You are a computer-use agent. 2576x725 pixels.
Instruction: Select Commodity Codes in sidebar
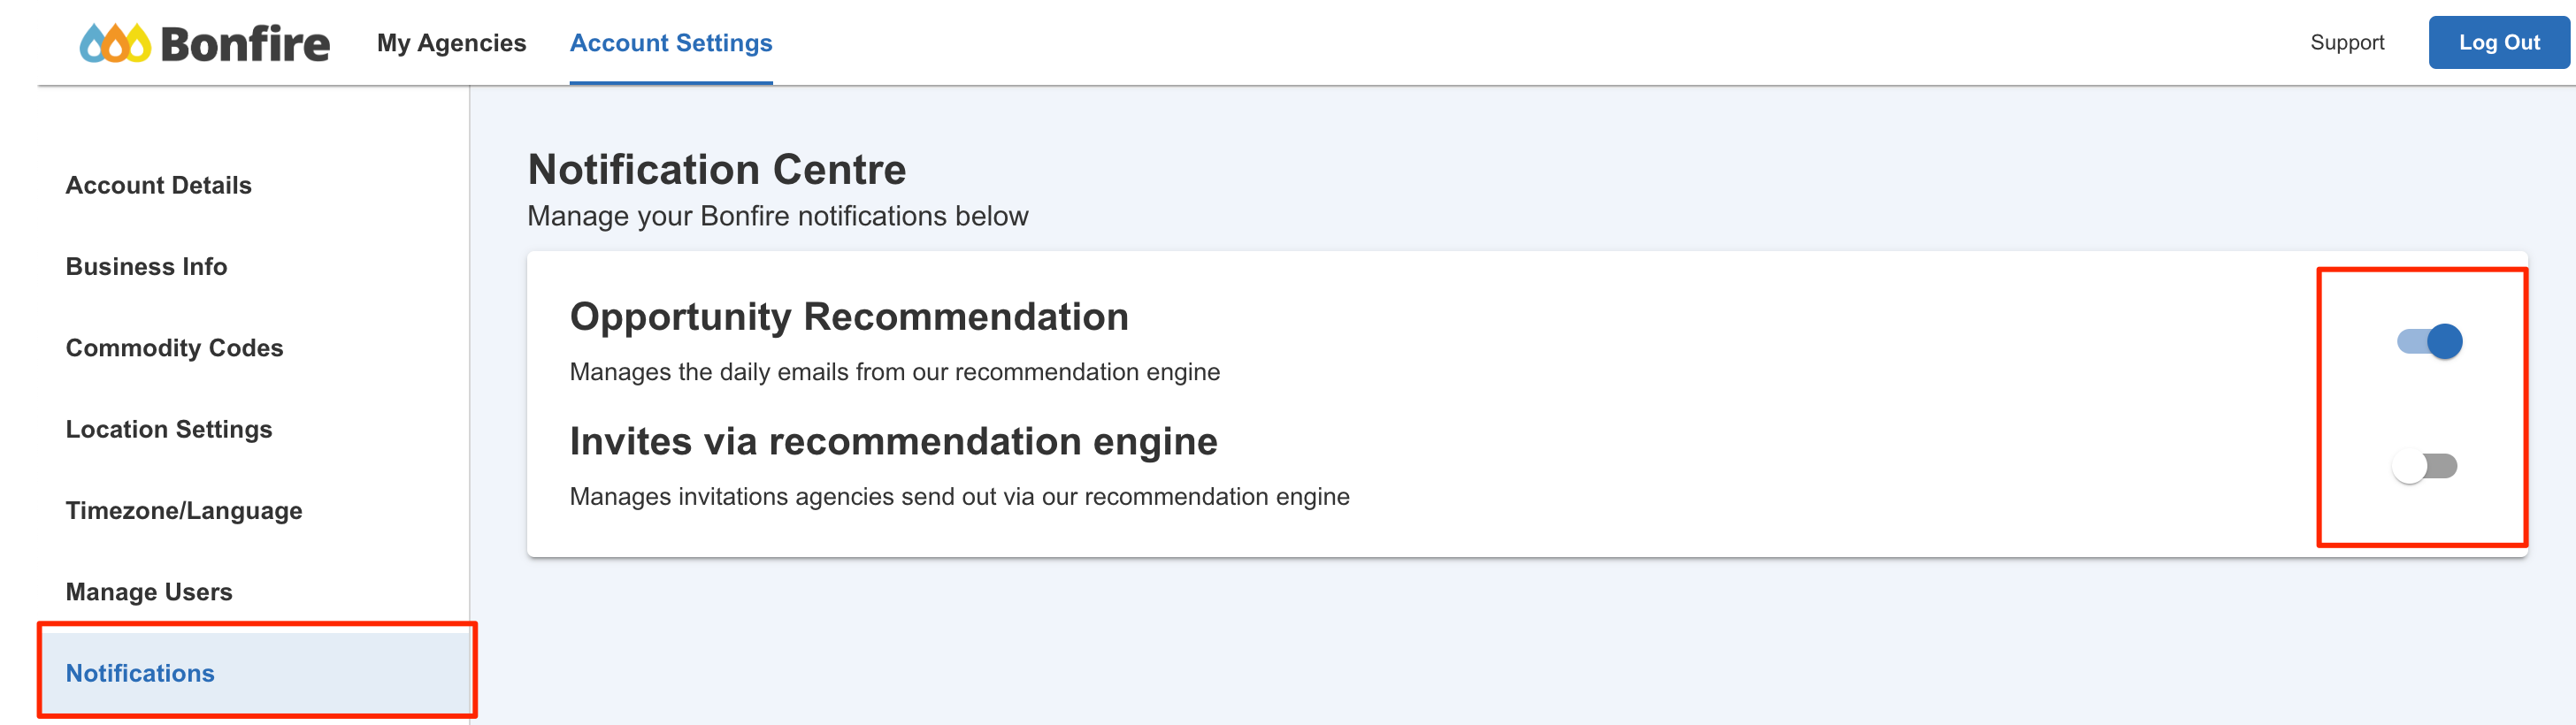click(x=174, y=348)
